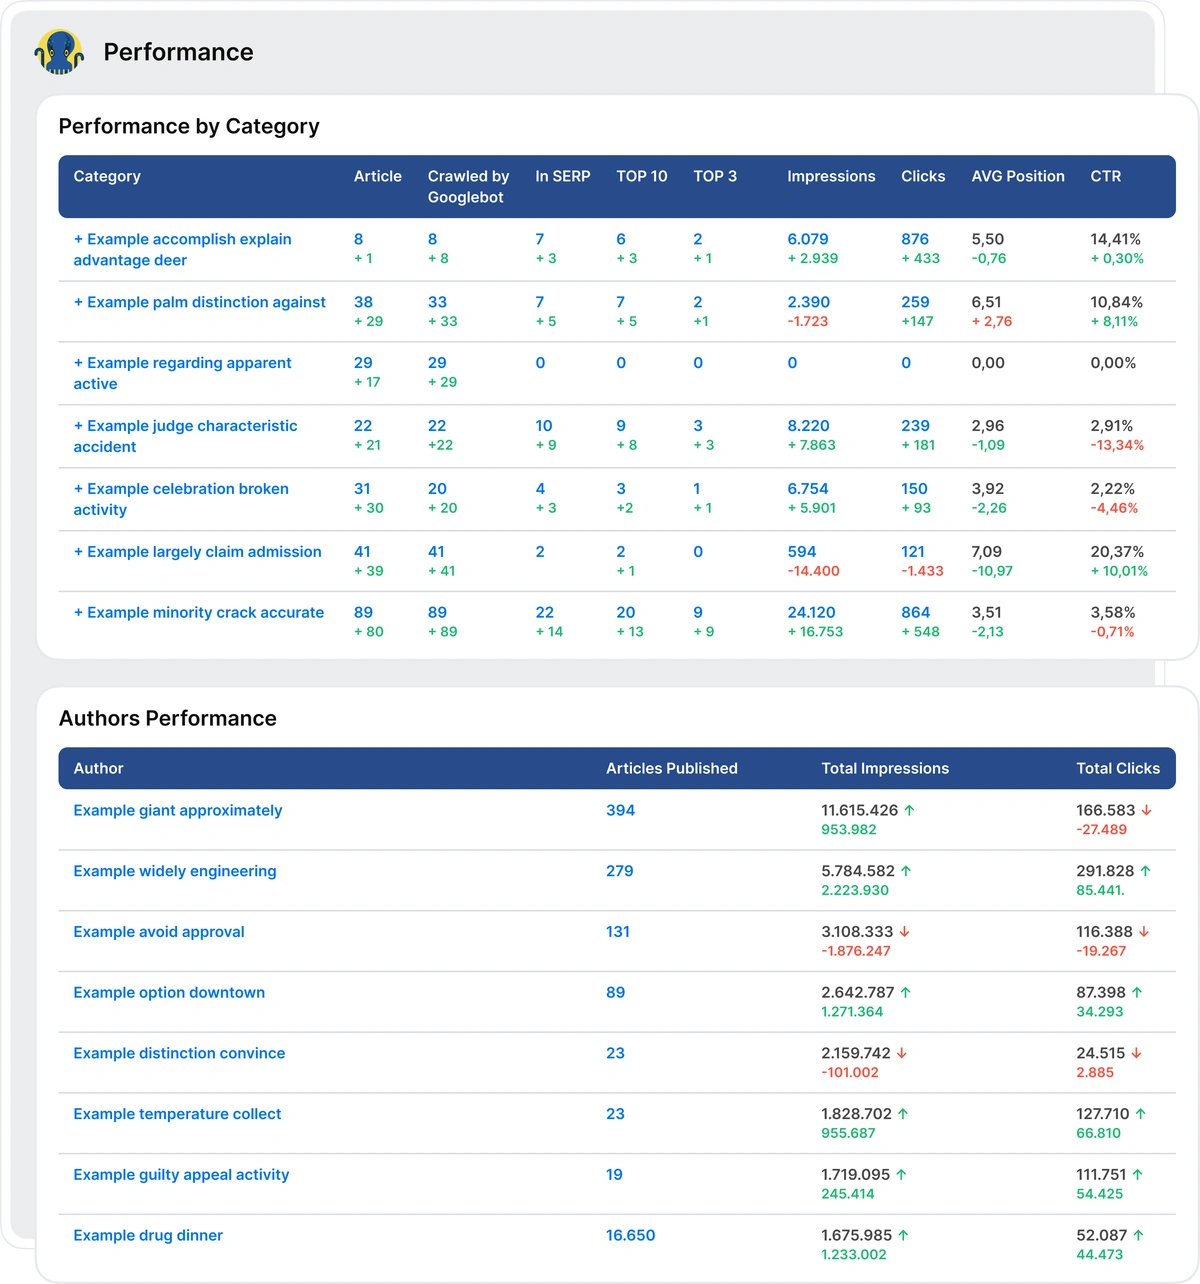Screen dimensions: 1200x1284
Task: Click the red down arrow beside 3.108.333
Action: click(904, 932)
